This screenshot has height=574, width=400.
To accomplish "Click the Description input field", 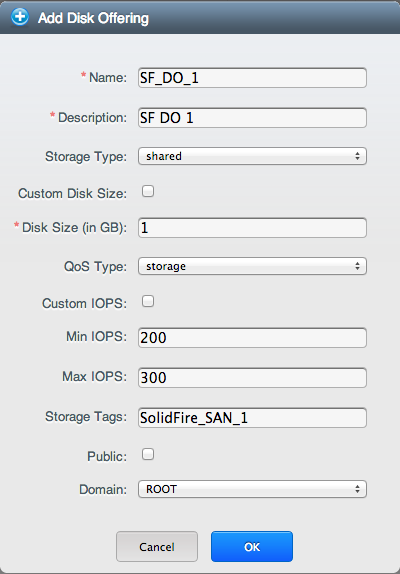I will tap(252, 118).
